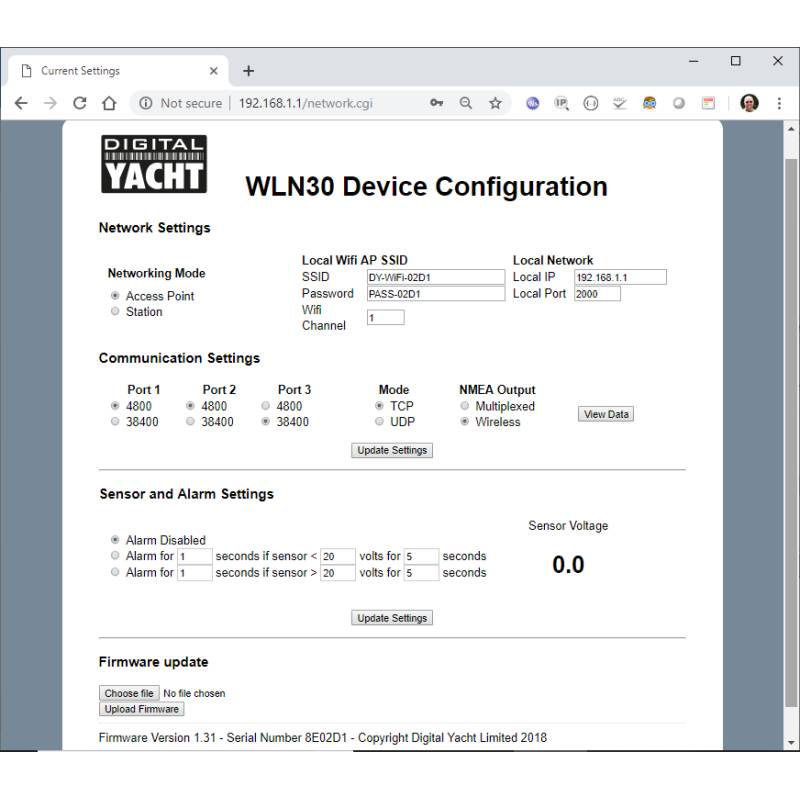Image resolution: width=800 pixels, height=800 pixels.
Task: Minimize the browser window
Action: point(694,61)
